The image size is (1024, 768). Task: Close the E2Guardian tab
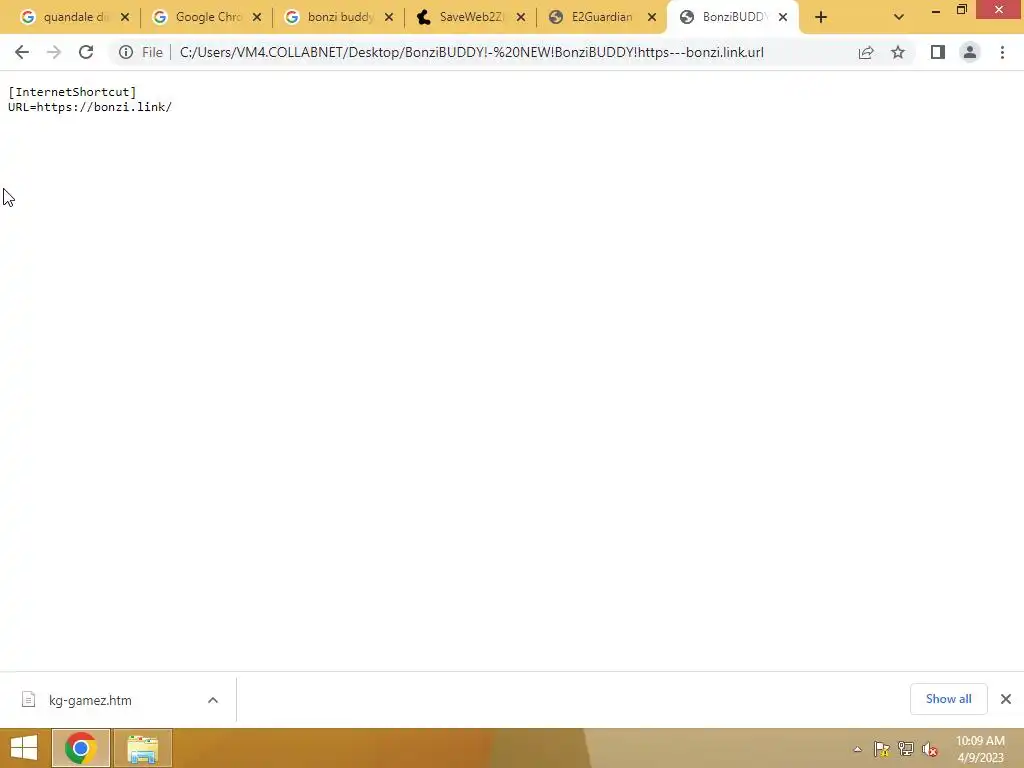[652, 18]
